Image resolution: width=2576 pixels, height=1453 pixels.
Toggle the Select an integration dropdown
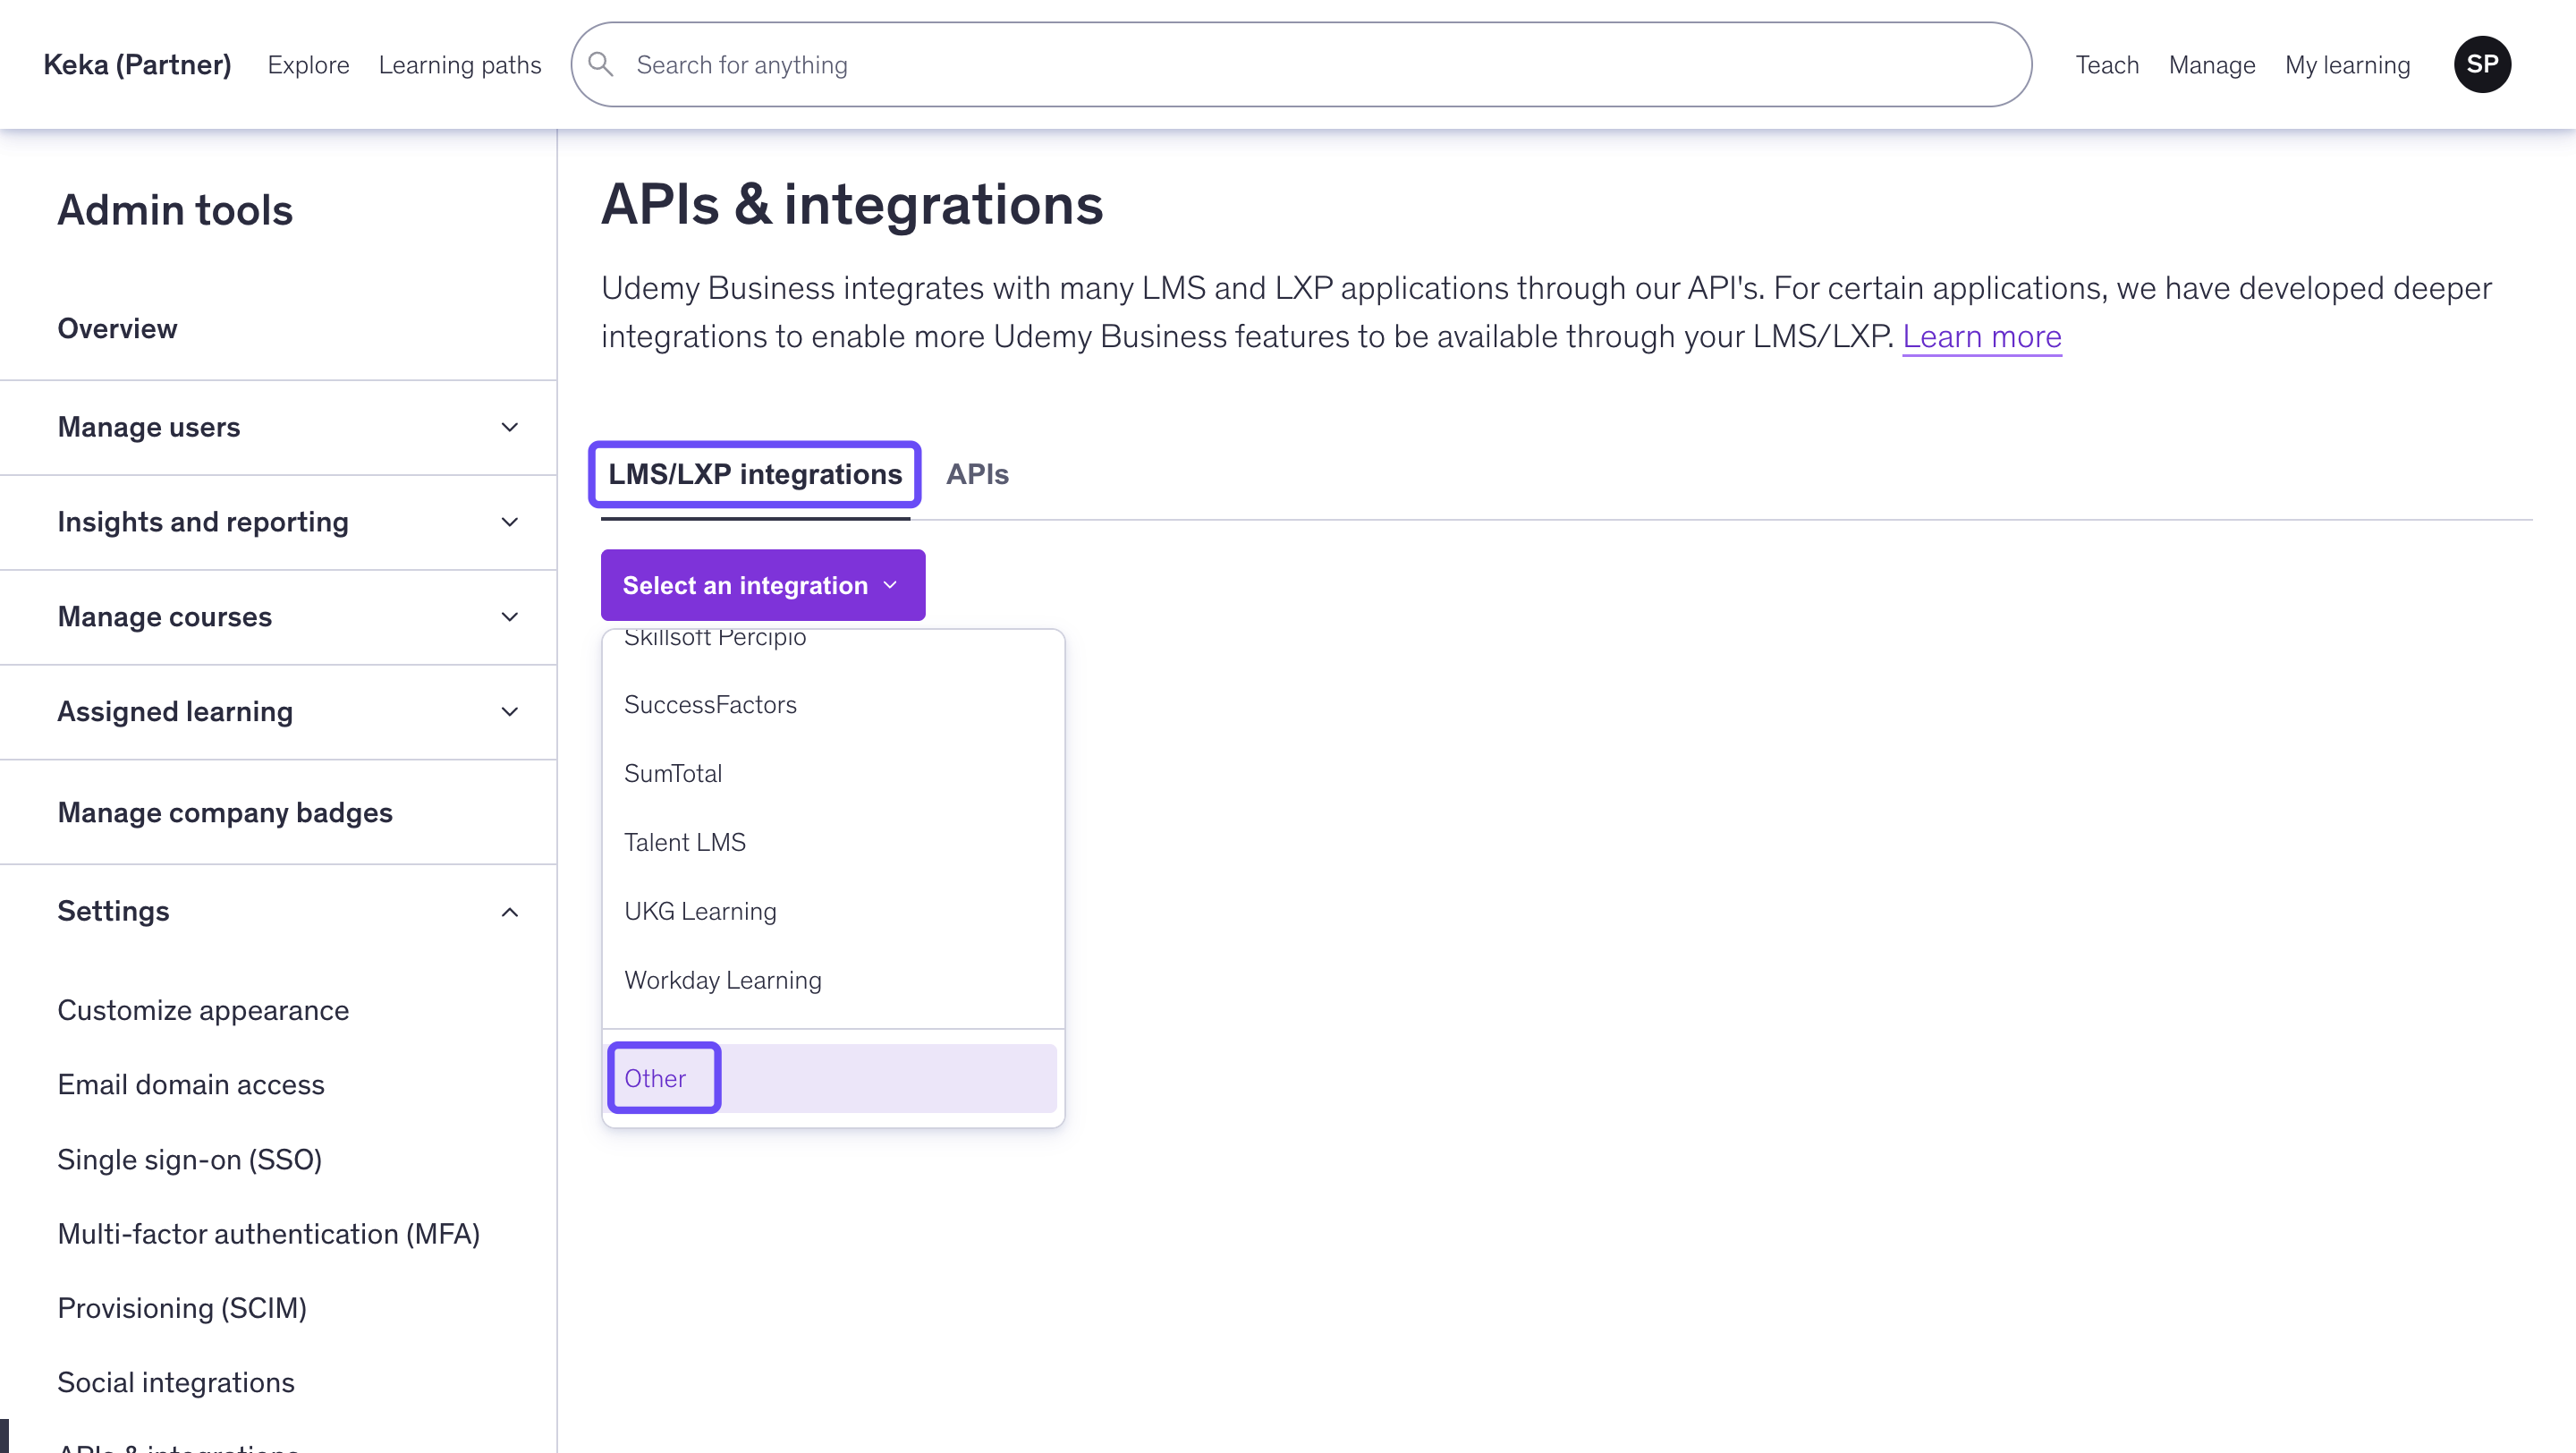pos(762,585)
